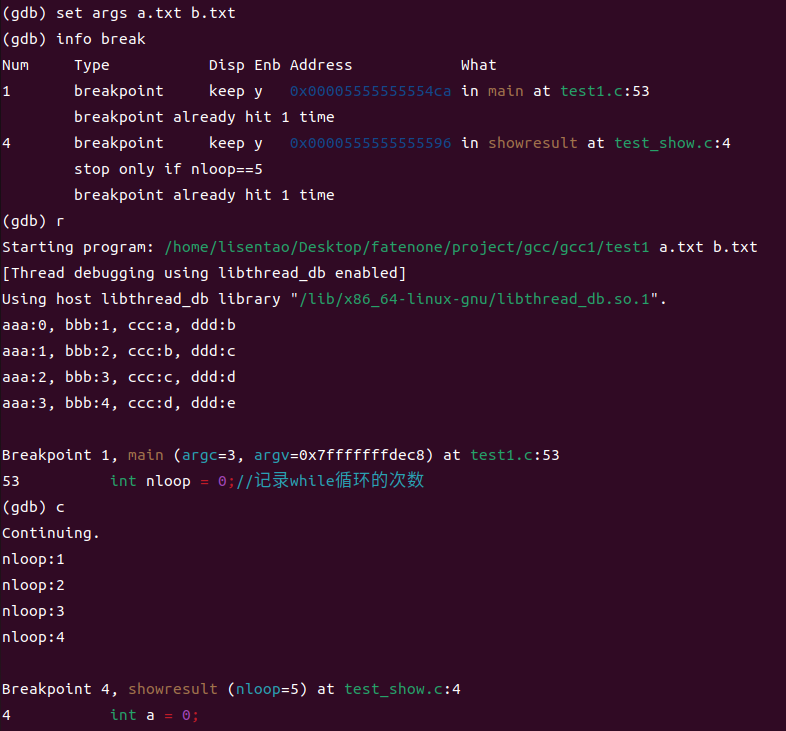Screen dimensions: 786x731
Task: Click the "int a = 0;" source line
Action: [x=155, y=715]
